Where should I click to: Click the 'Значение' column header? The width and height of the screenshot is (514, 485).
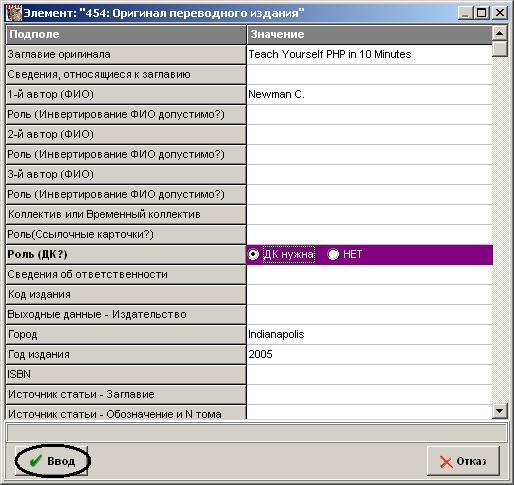click(x=369, y=34)
